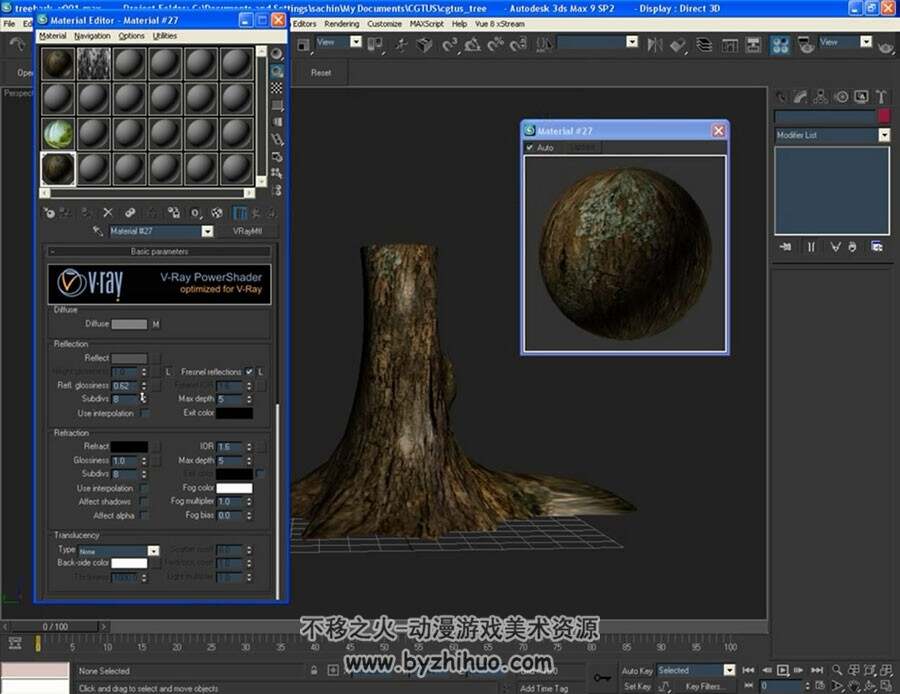
Task: Open Hierarchy tab in command panel
Action: click(821, 96)
